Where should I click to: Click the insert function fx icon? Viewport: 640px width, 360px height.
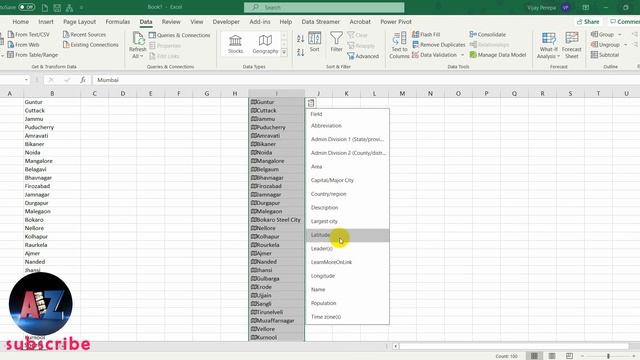click(83, 80)
